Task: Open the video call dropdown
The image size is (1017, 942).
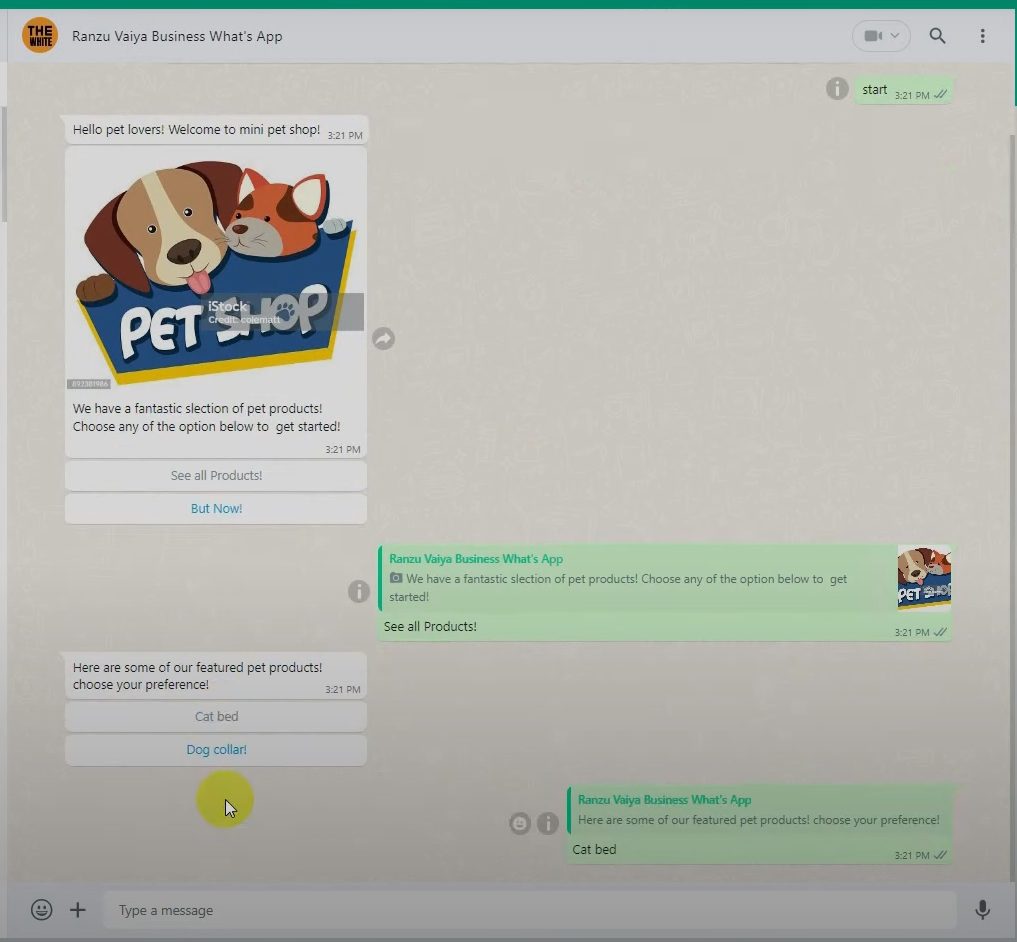Action: [x=881, y=36]
